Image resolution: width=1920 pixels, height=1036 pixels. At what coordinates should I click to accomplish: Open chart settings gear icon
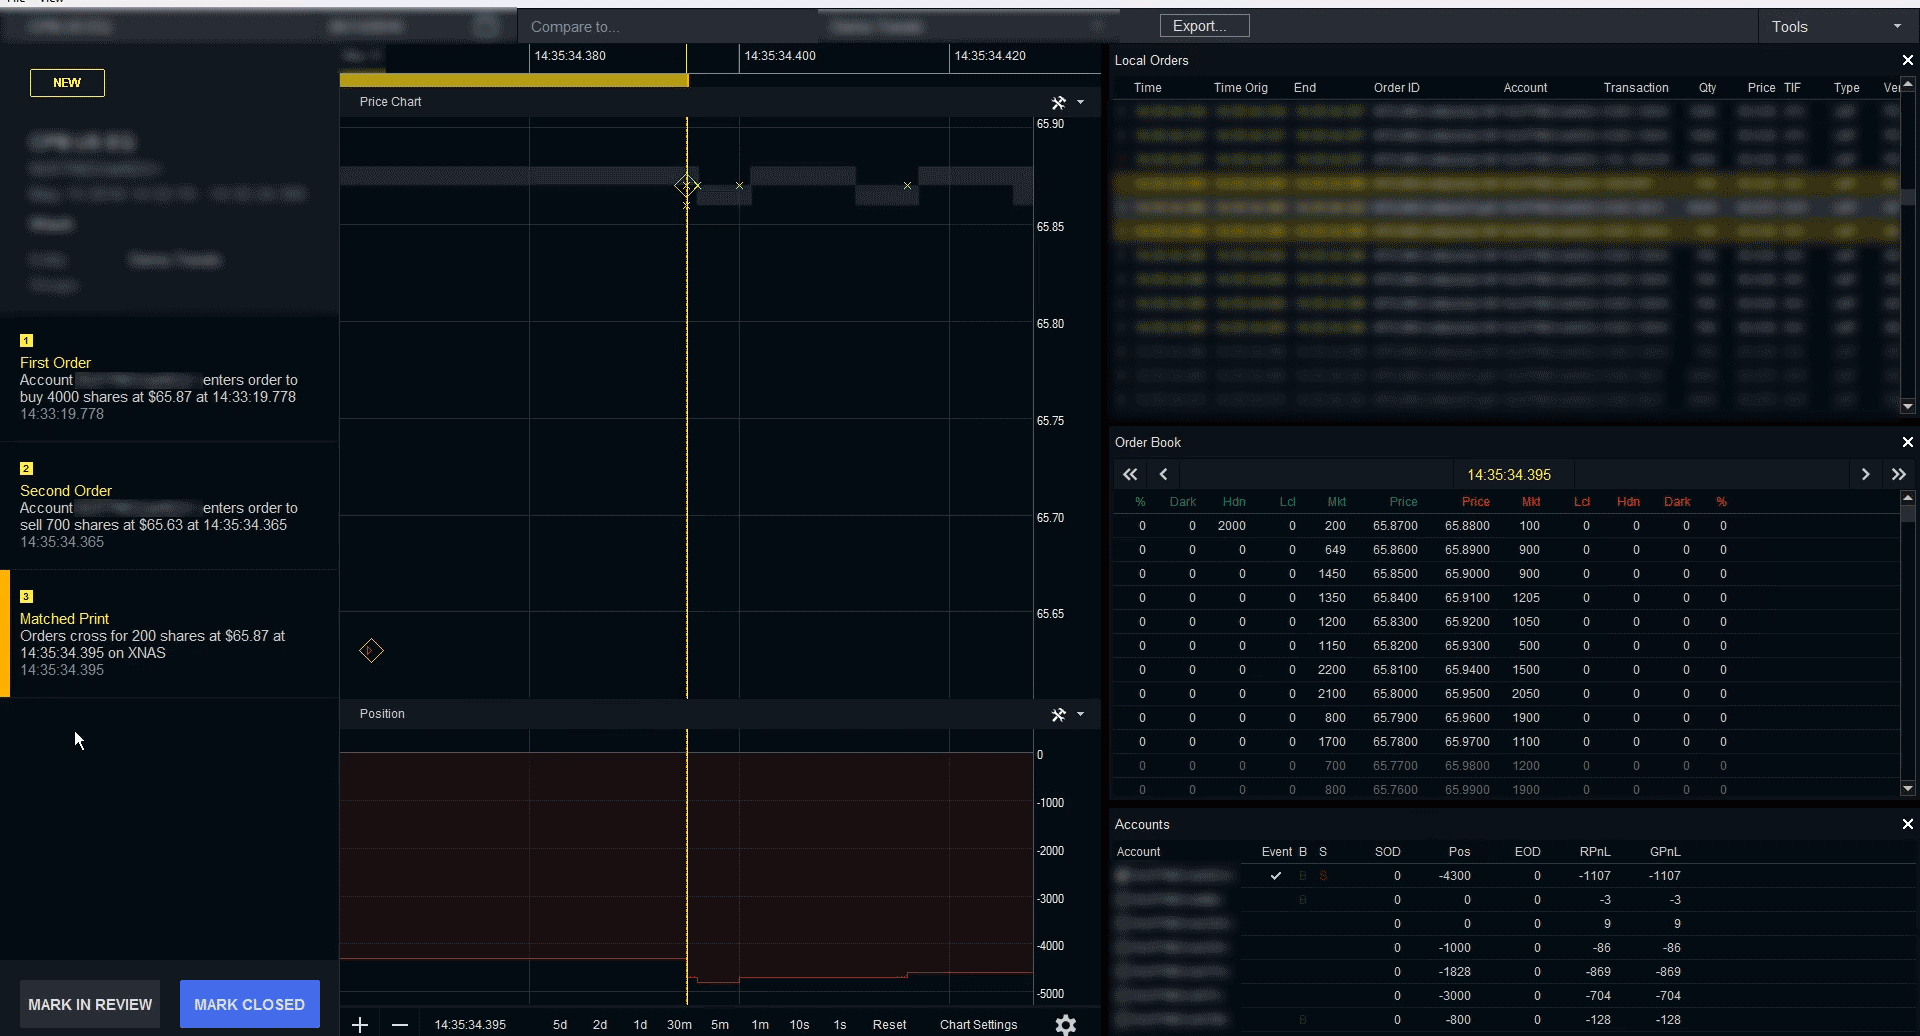click(1066, 1024)
